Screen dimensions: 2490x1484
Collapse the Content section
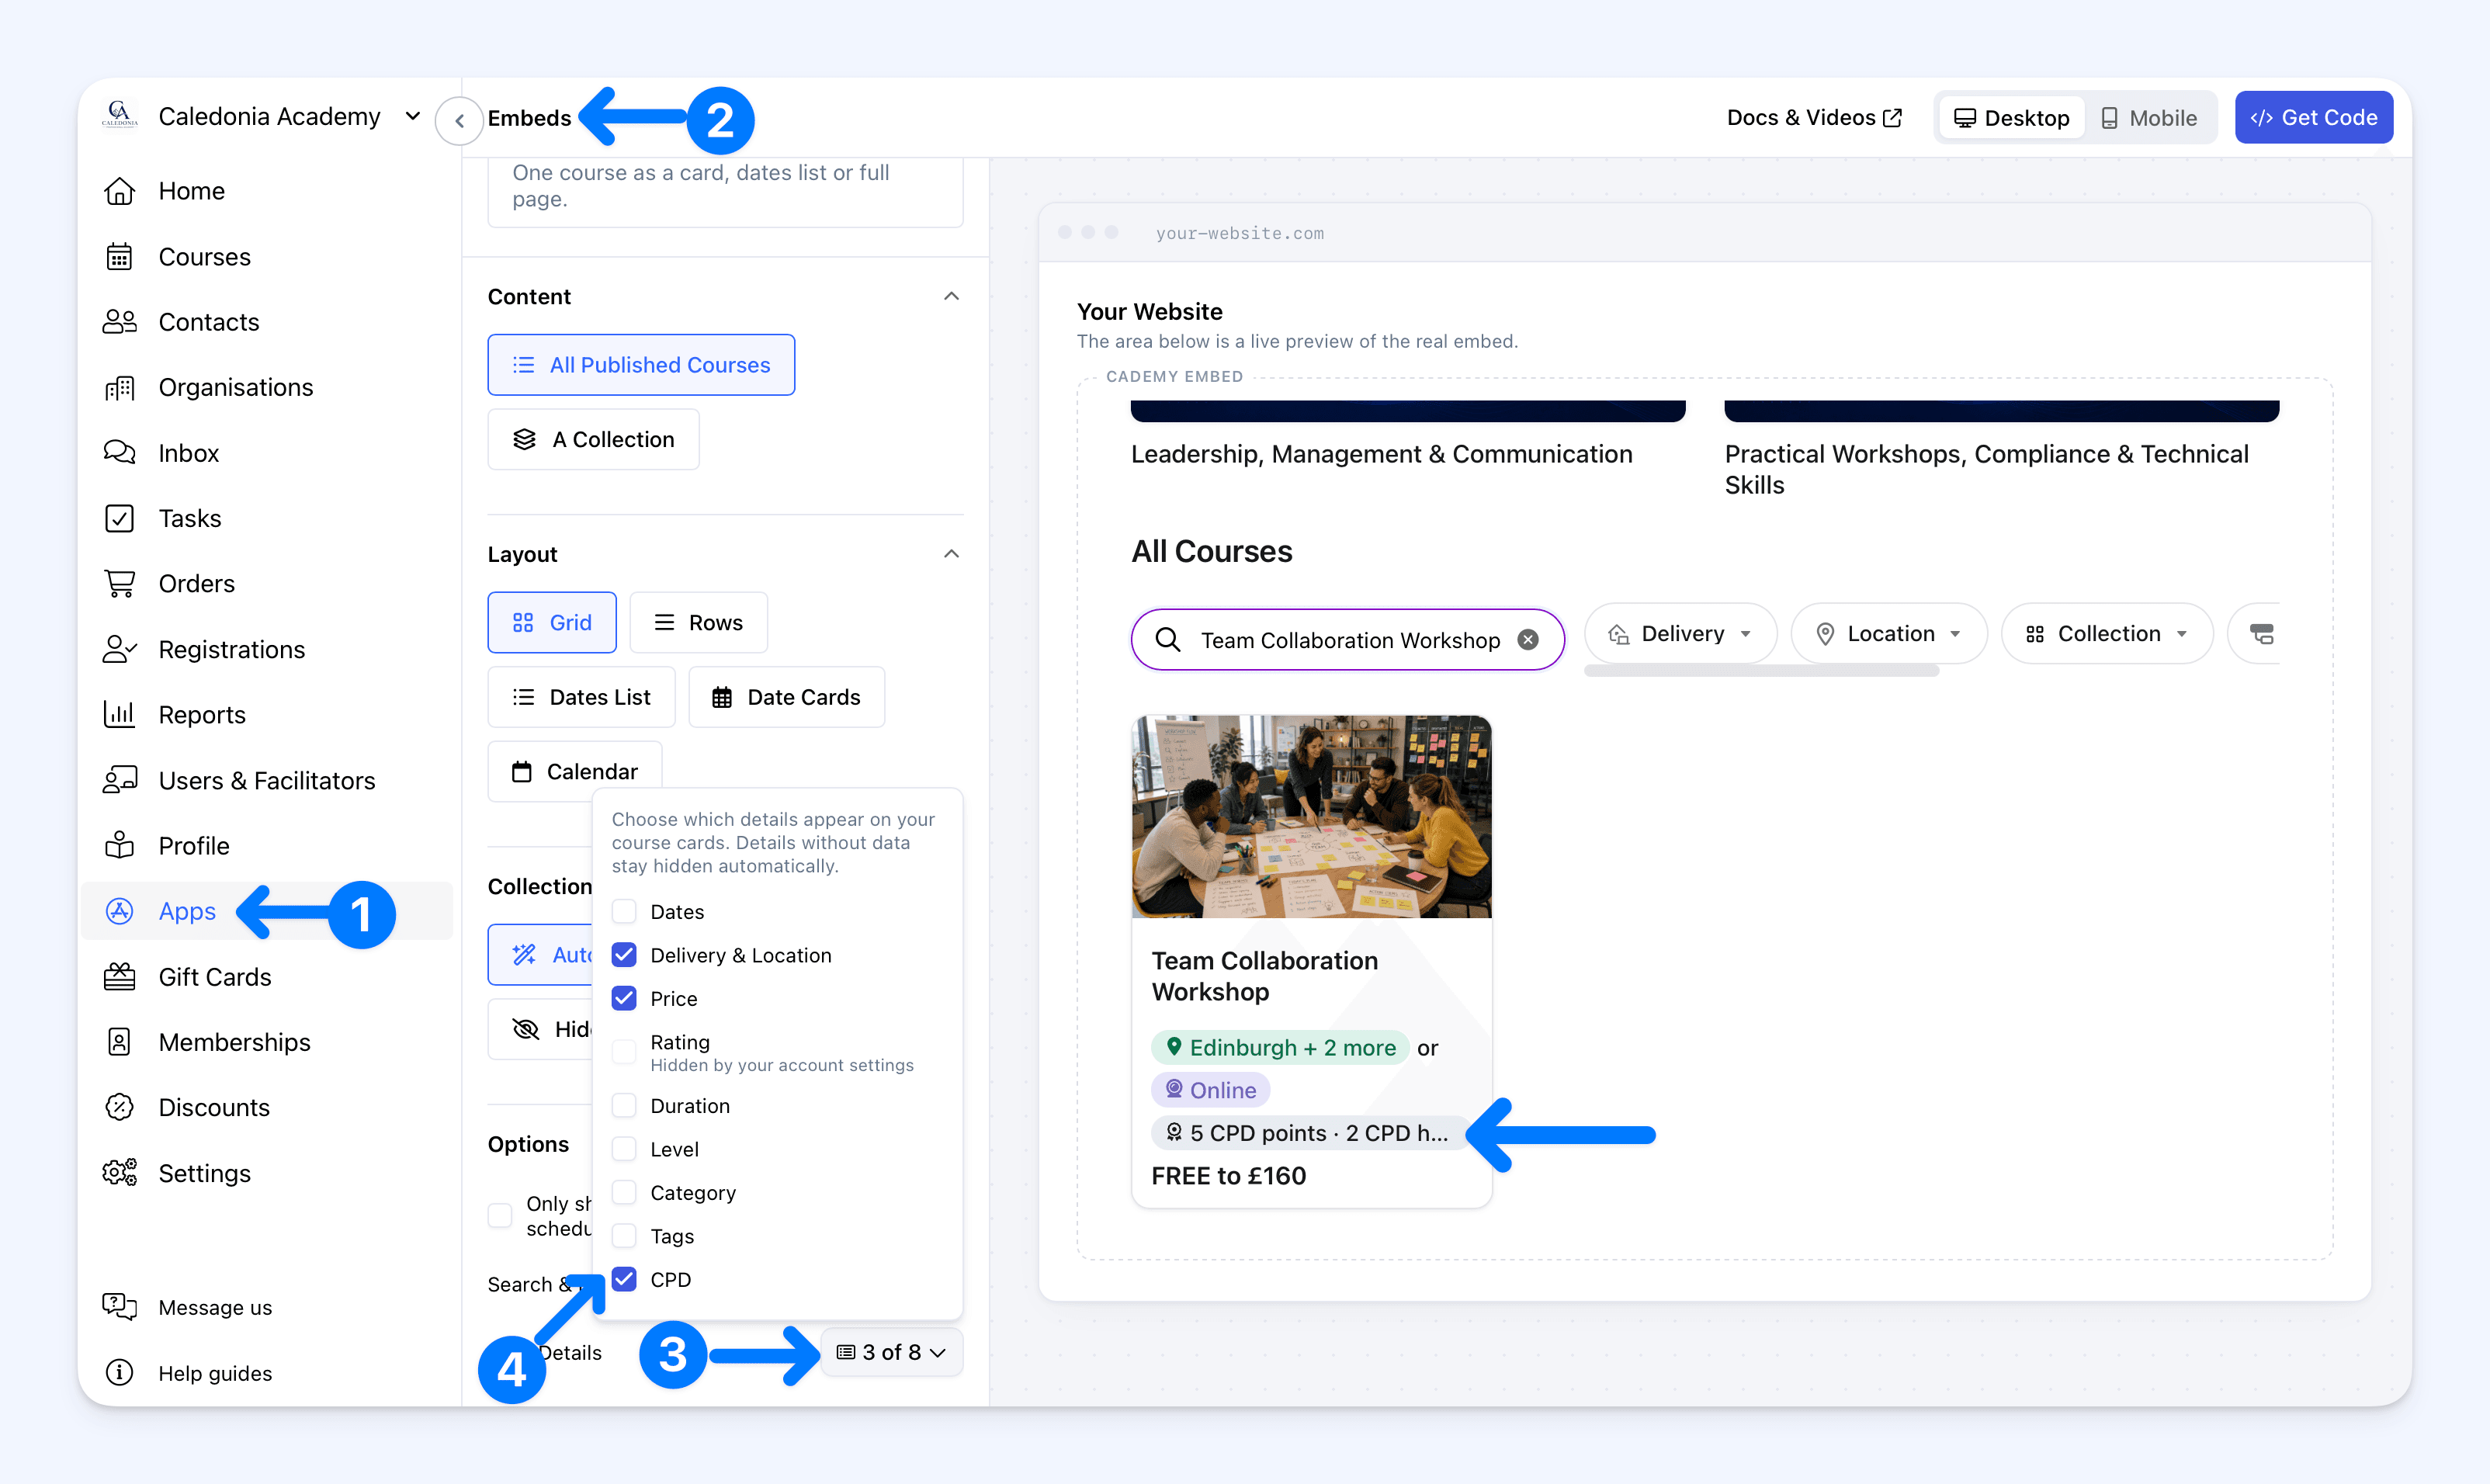[951, 296]
